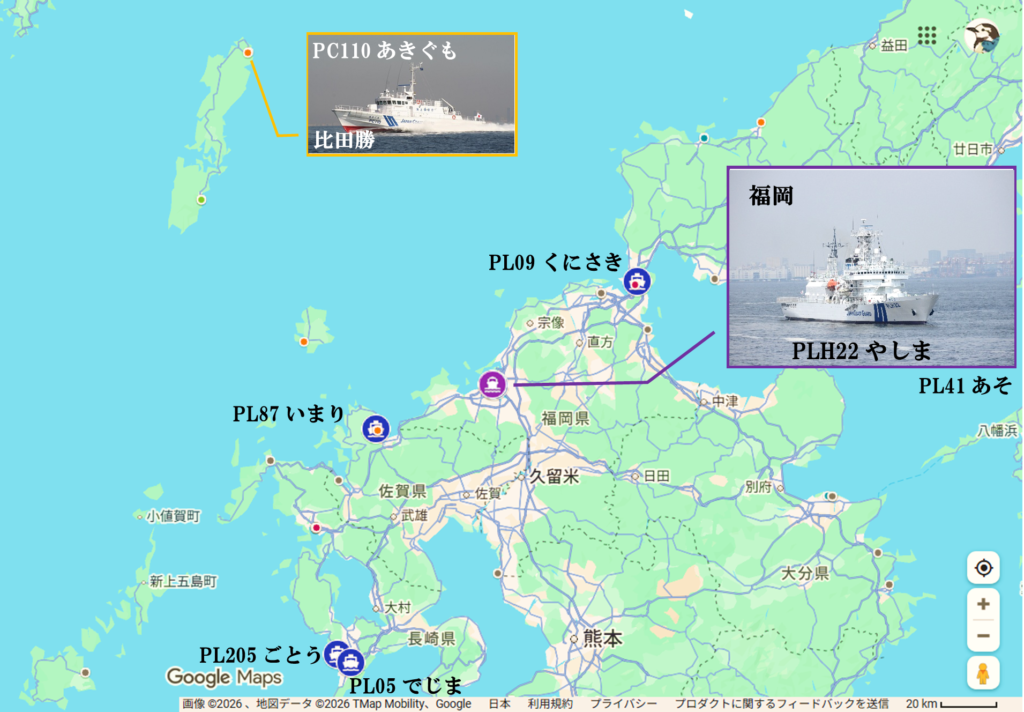Select the PL09 くにさき ship marker

[637, 282]
